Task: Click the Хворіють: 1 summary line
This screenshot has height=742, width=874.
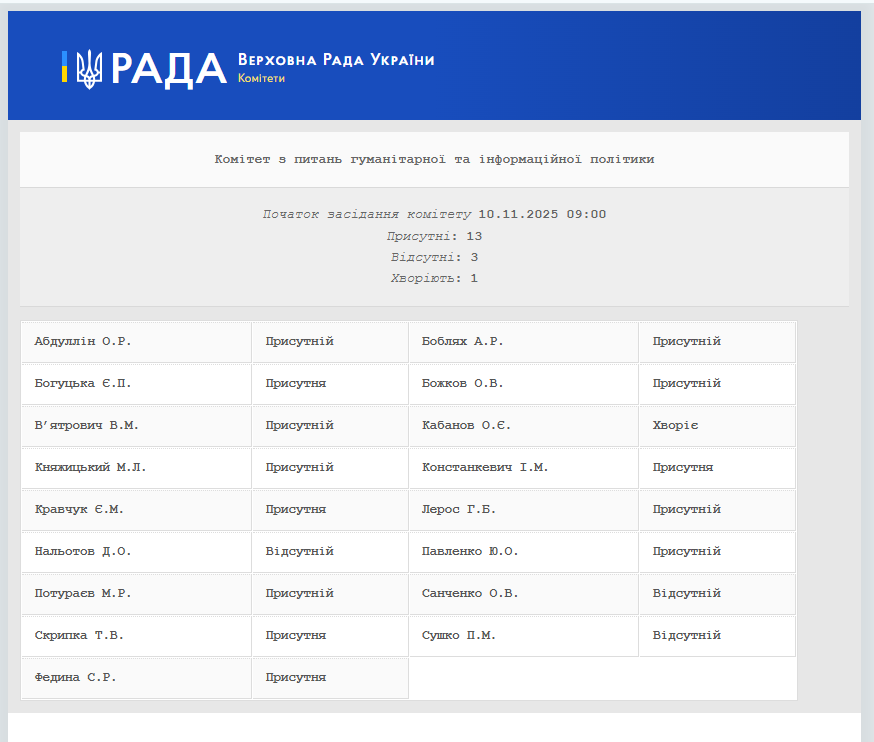Action: coord(434,278)
